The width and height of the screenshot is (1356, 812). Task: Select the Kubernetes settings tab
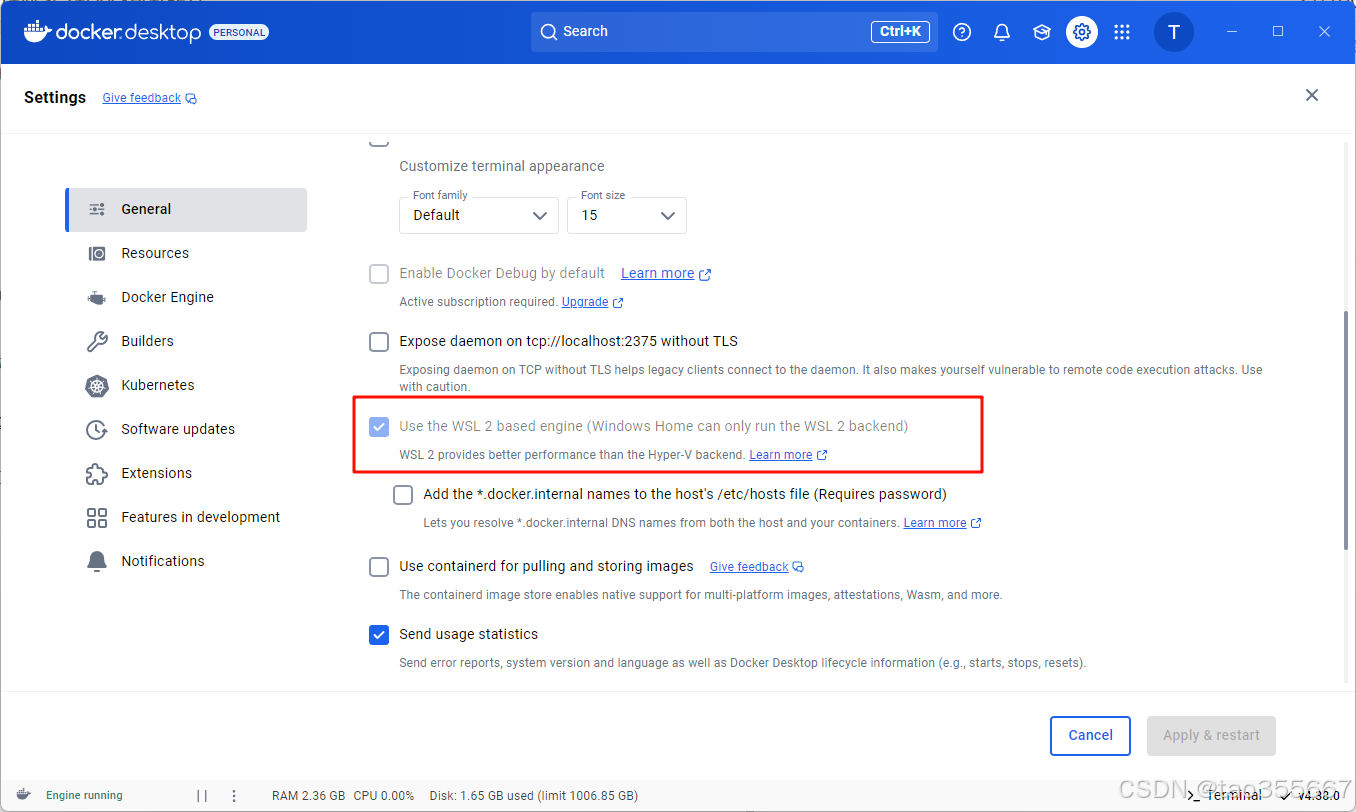click(187, 386)
